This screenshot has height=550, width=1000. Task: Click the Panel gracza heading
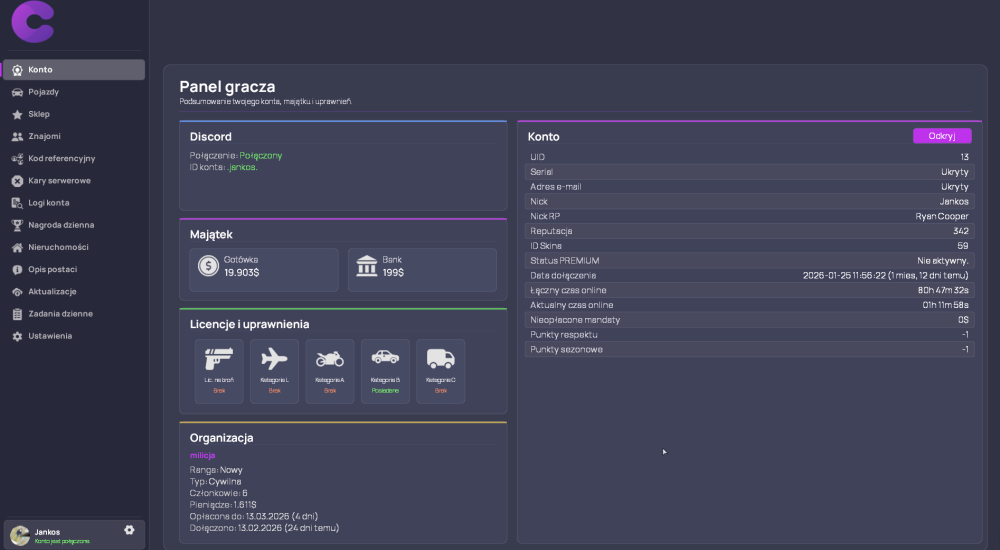227,87
